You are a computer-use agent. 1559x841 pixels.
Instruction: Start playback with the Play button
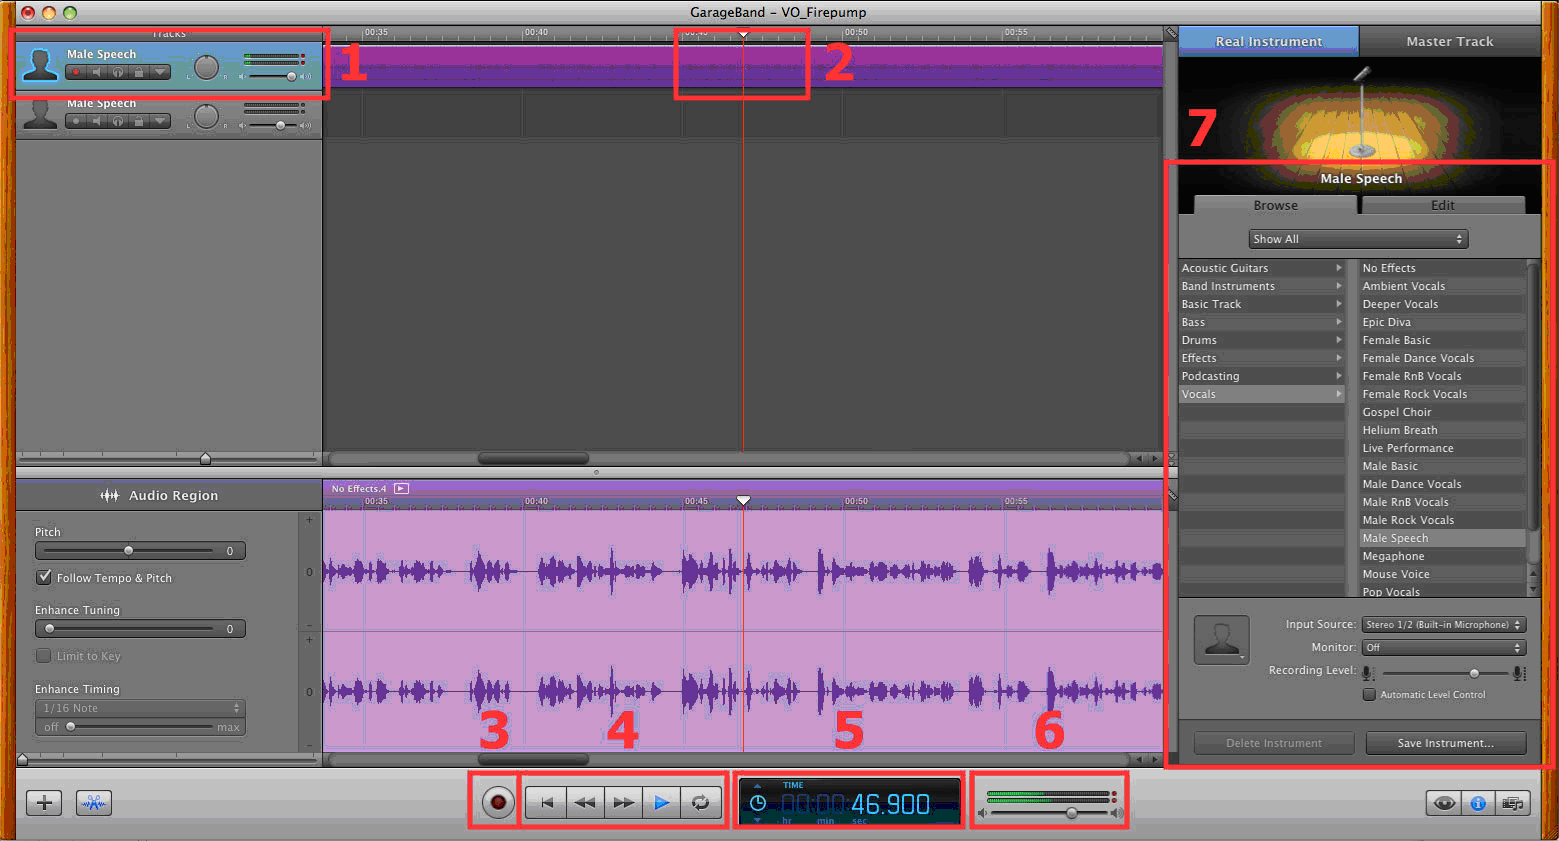(661, 802)
